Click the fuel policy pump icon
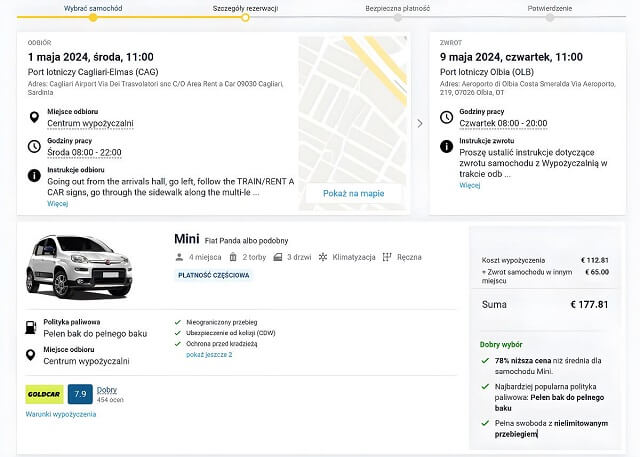Screen dimensions: 640x457 click(35, 326)
